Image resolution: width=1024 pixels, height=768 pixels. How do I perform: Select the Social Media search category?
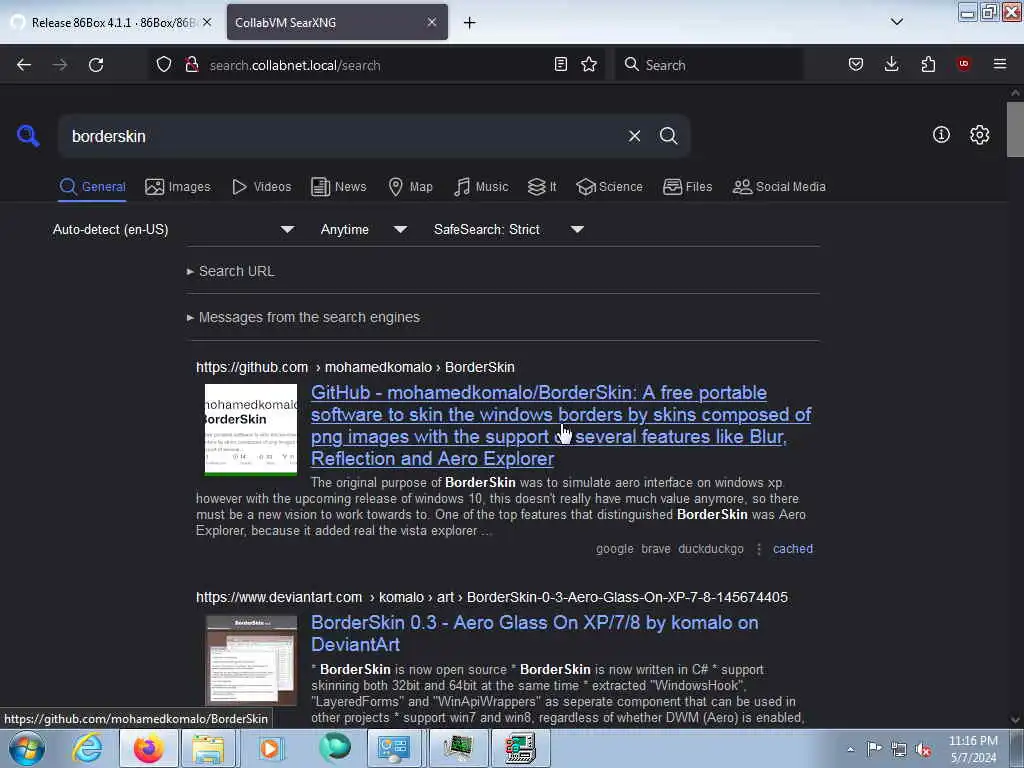[779, 187]
